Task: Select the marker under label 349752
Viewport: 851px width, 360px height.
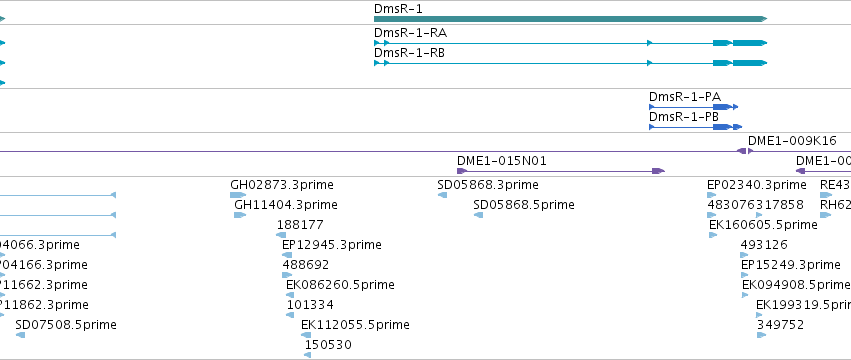Action: (x=761, y=335)
